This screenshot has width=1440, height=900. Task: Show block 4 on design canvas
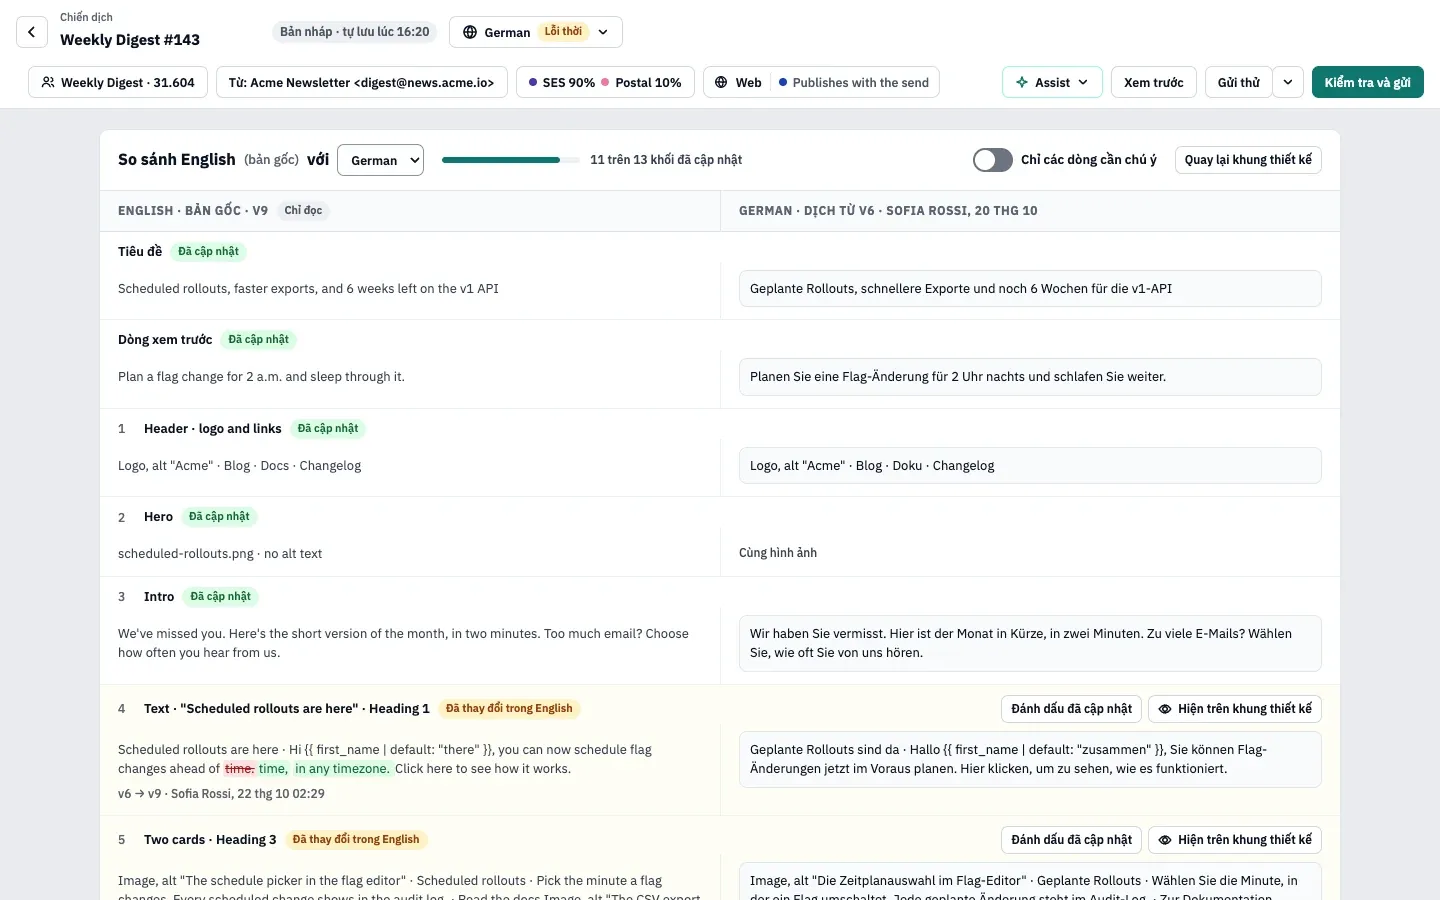pyautogui.click(x=1235, y=709)
